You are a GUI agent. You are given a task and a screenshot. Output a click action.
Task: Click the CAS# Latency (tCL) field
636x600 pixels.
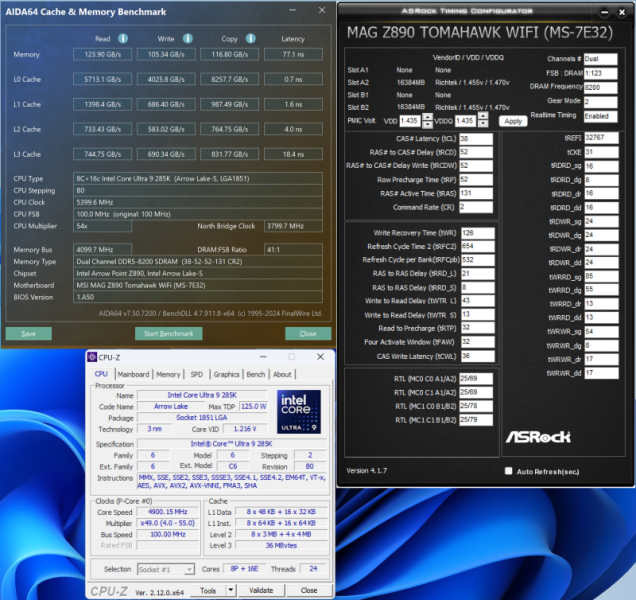(x=476, y=139)
